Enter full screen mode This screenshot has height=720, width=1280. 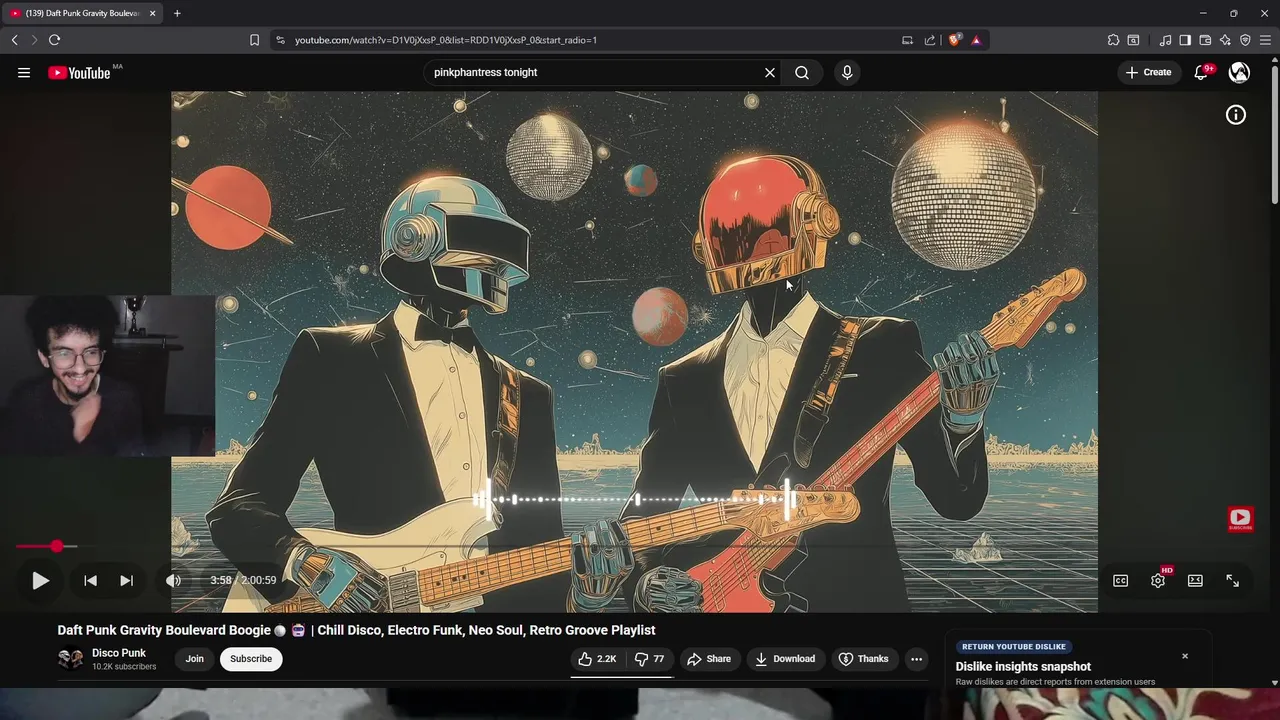[x=1232, y=580]
